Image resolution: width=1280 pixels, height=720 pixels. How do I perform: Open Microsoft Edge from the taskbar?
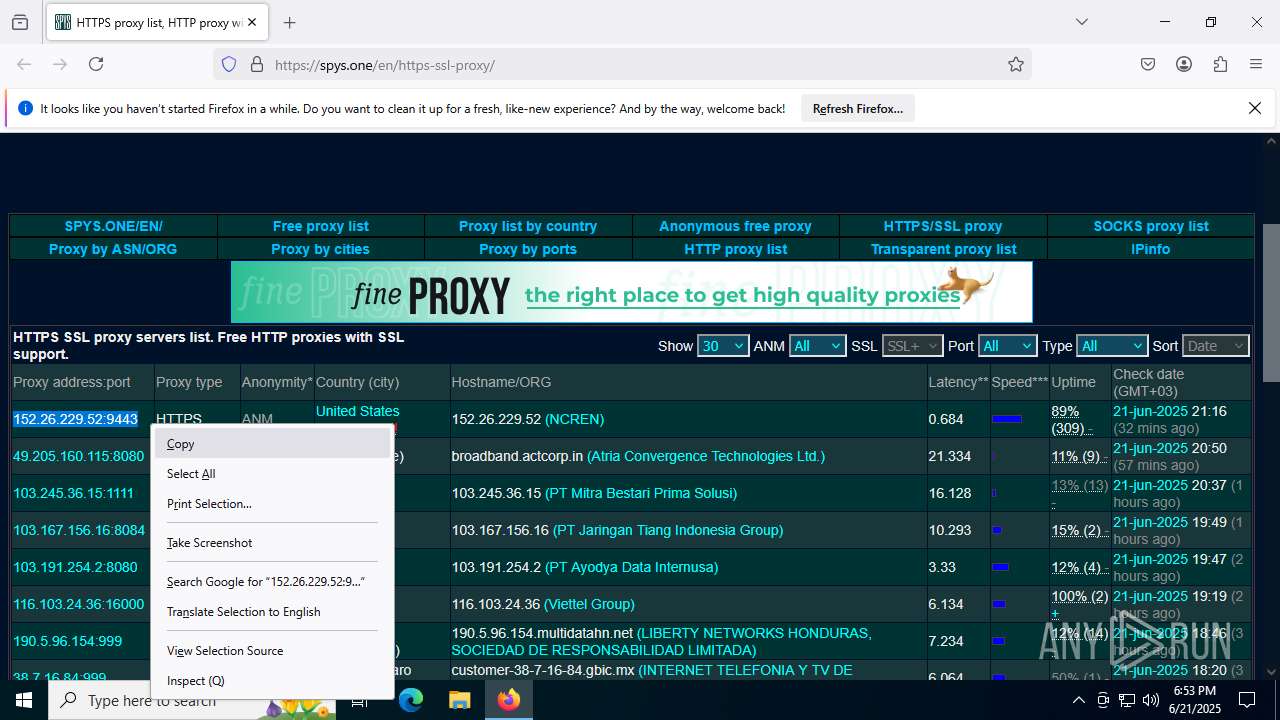click(x=411, y=700)
